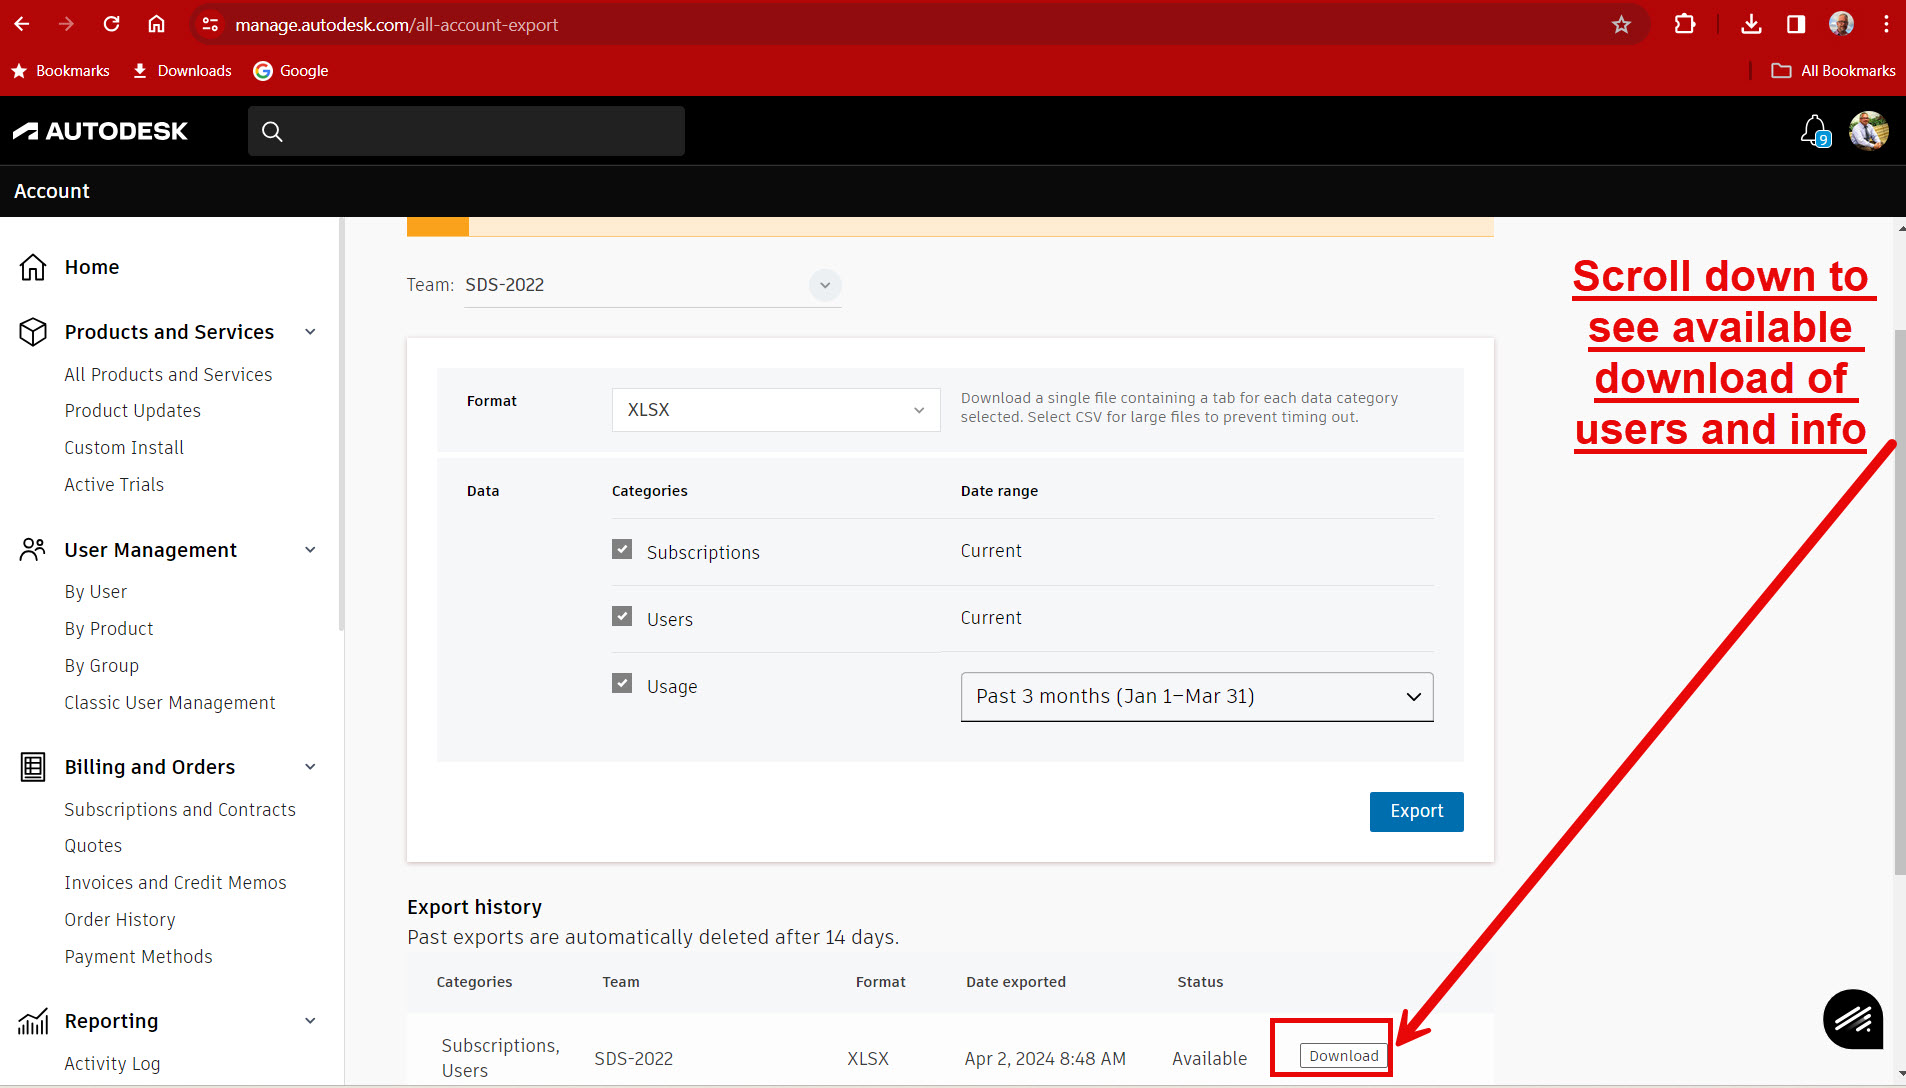Screen dimensions: 1906x1088
Task: Open the browser extensions puzzle icon
Action: (1685, 24)
